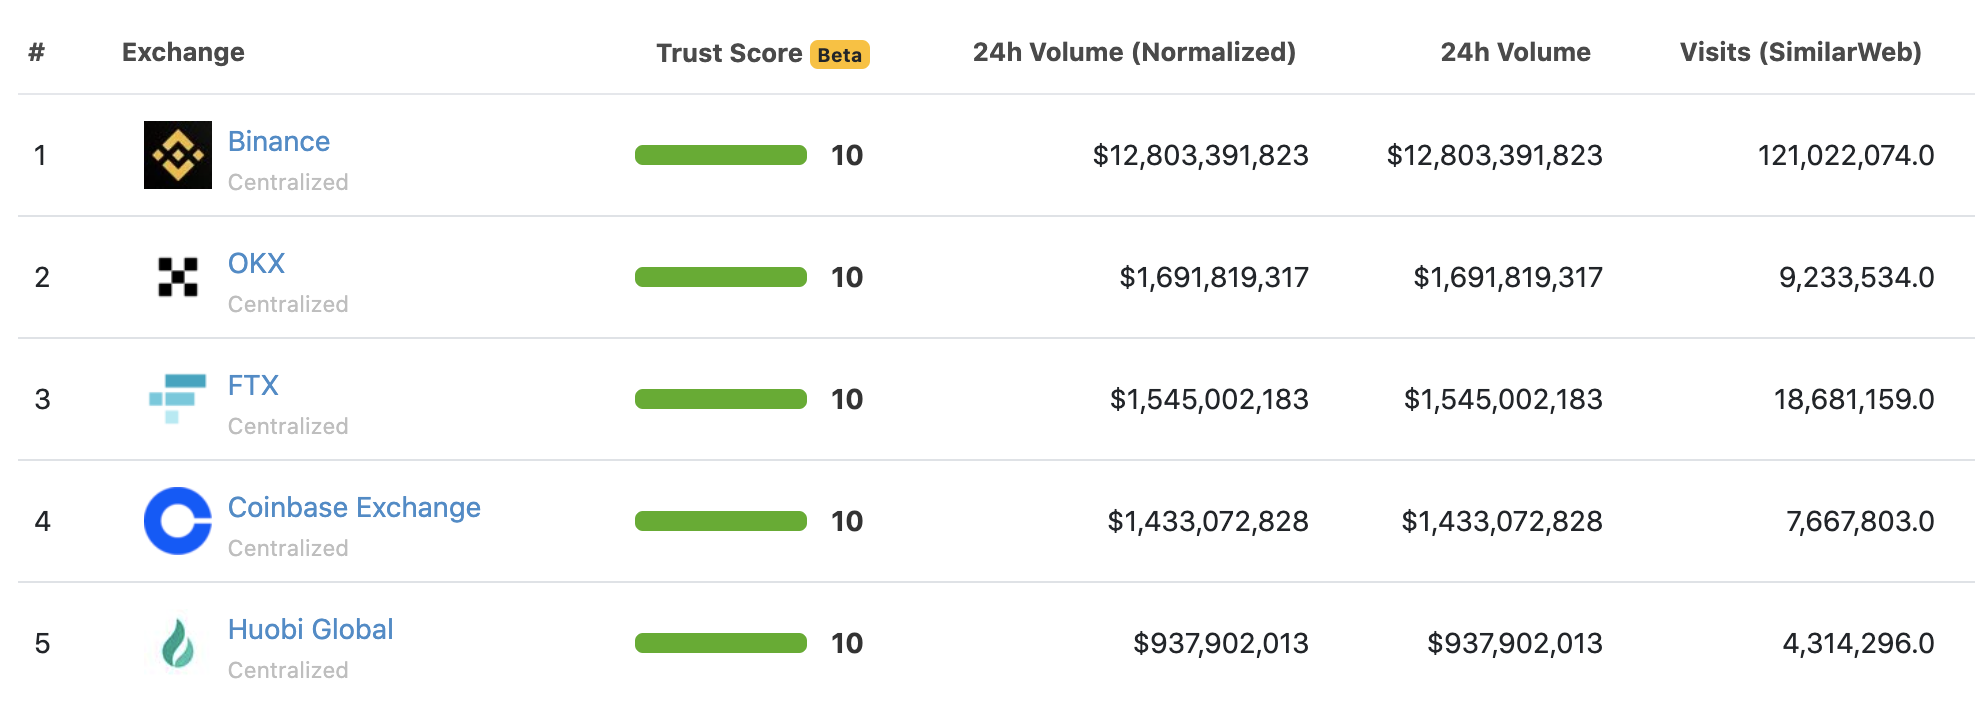1975x701 pixels.
Task: Go to Coinbase Exchange page
Action: [354, 507]
